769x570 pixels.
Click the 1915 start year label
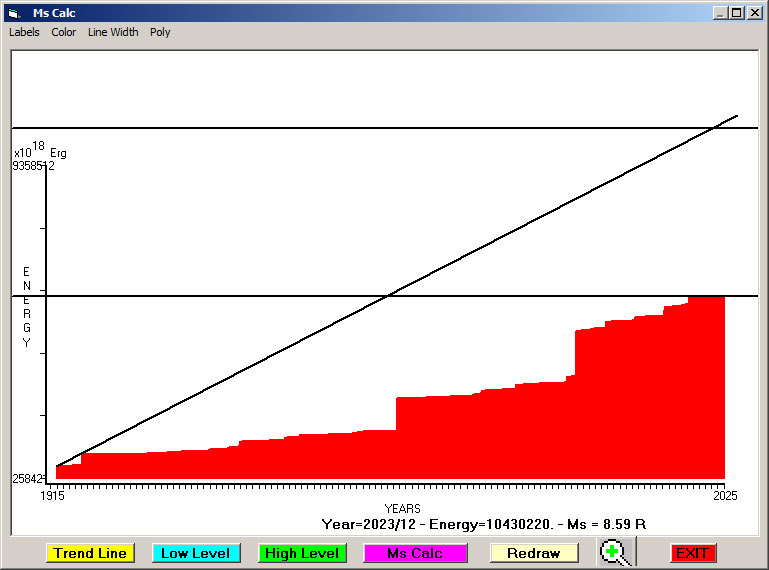click(52, 496)
